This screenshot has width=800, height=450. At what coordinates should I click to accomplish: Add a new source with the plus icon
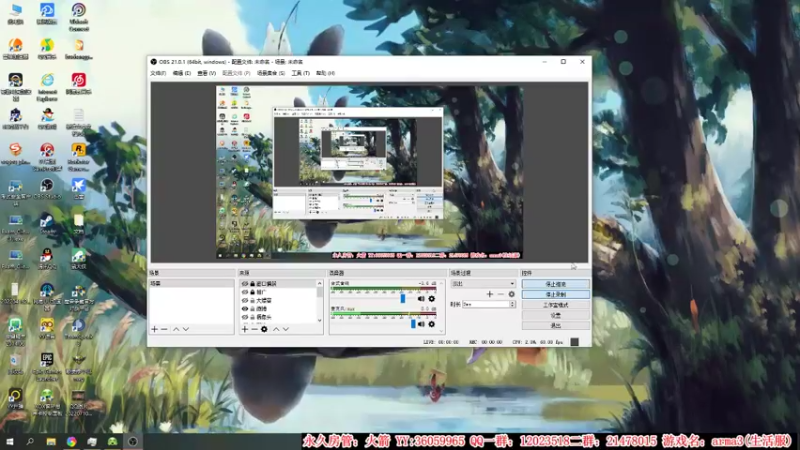point(245,329)
